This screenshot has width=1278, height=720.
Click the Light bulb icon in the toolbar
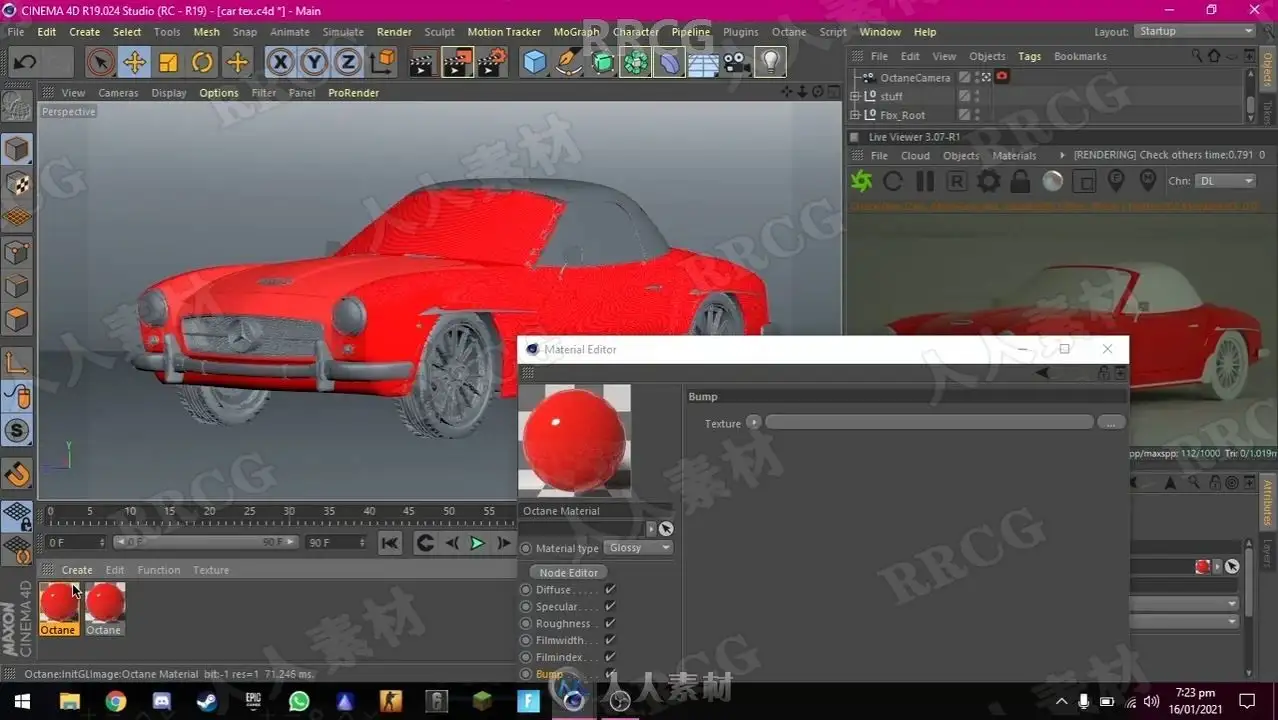pyautogui.click(x=769, y=63)
